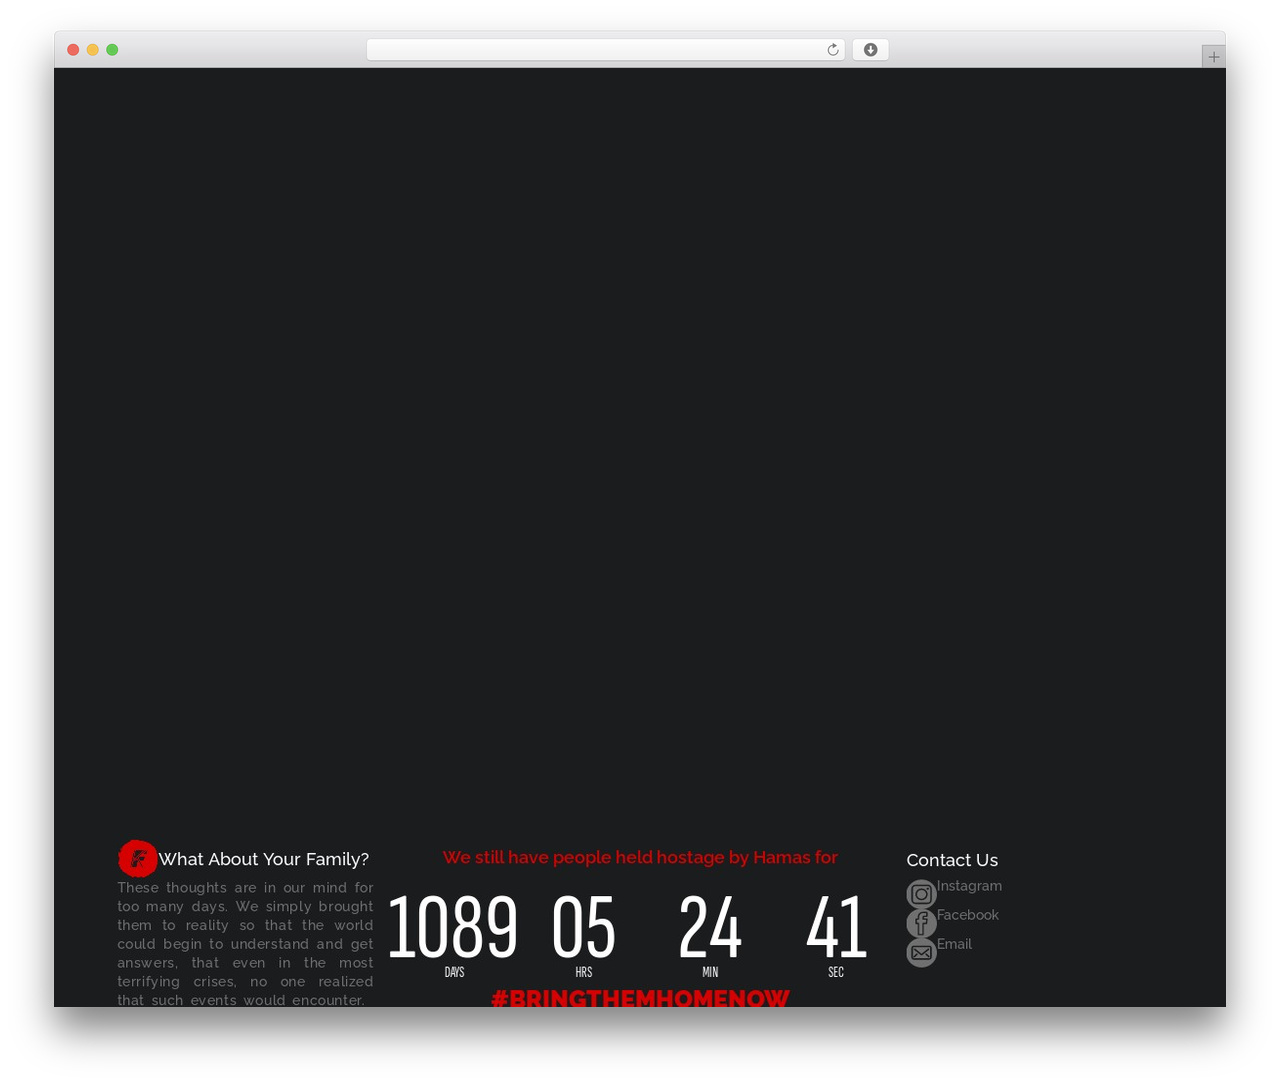
Task: Follow the Instagram text link
Action: coord(969,886)
